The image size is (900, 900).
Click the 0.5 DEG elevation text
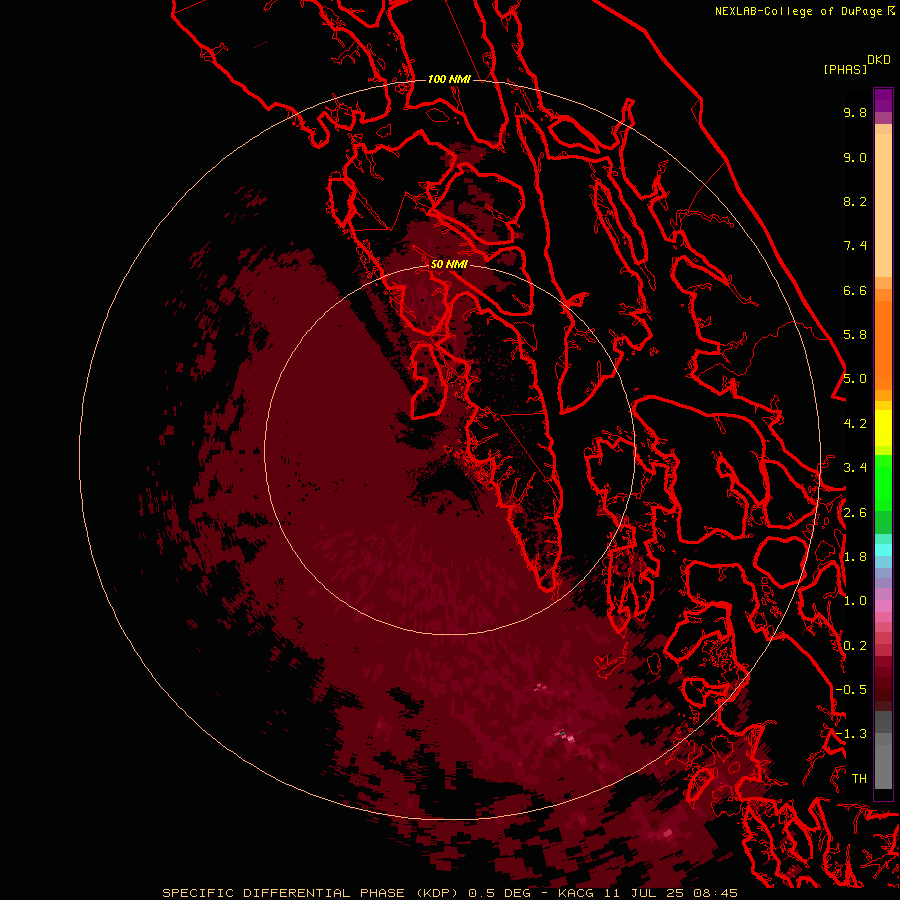499,893
